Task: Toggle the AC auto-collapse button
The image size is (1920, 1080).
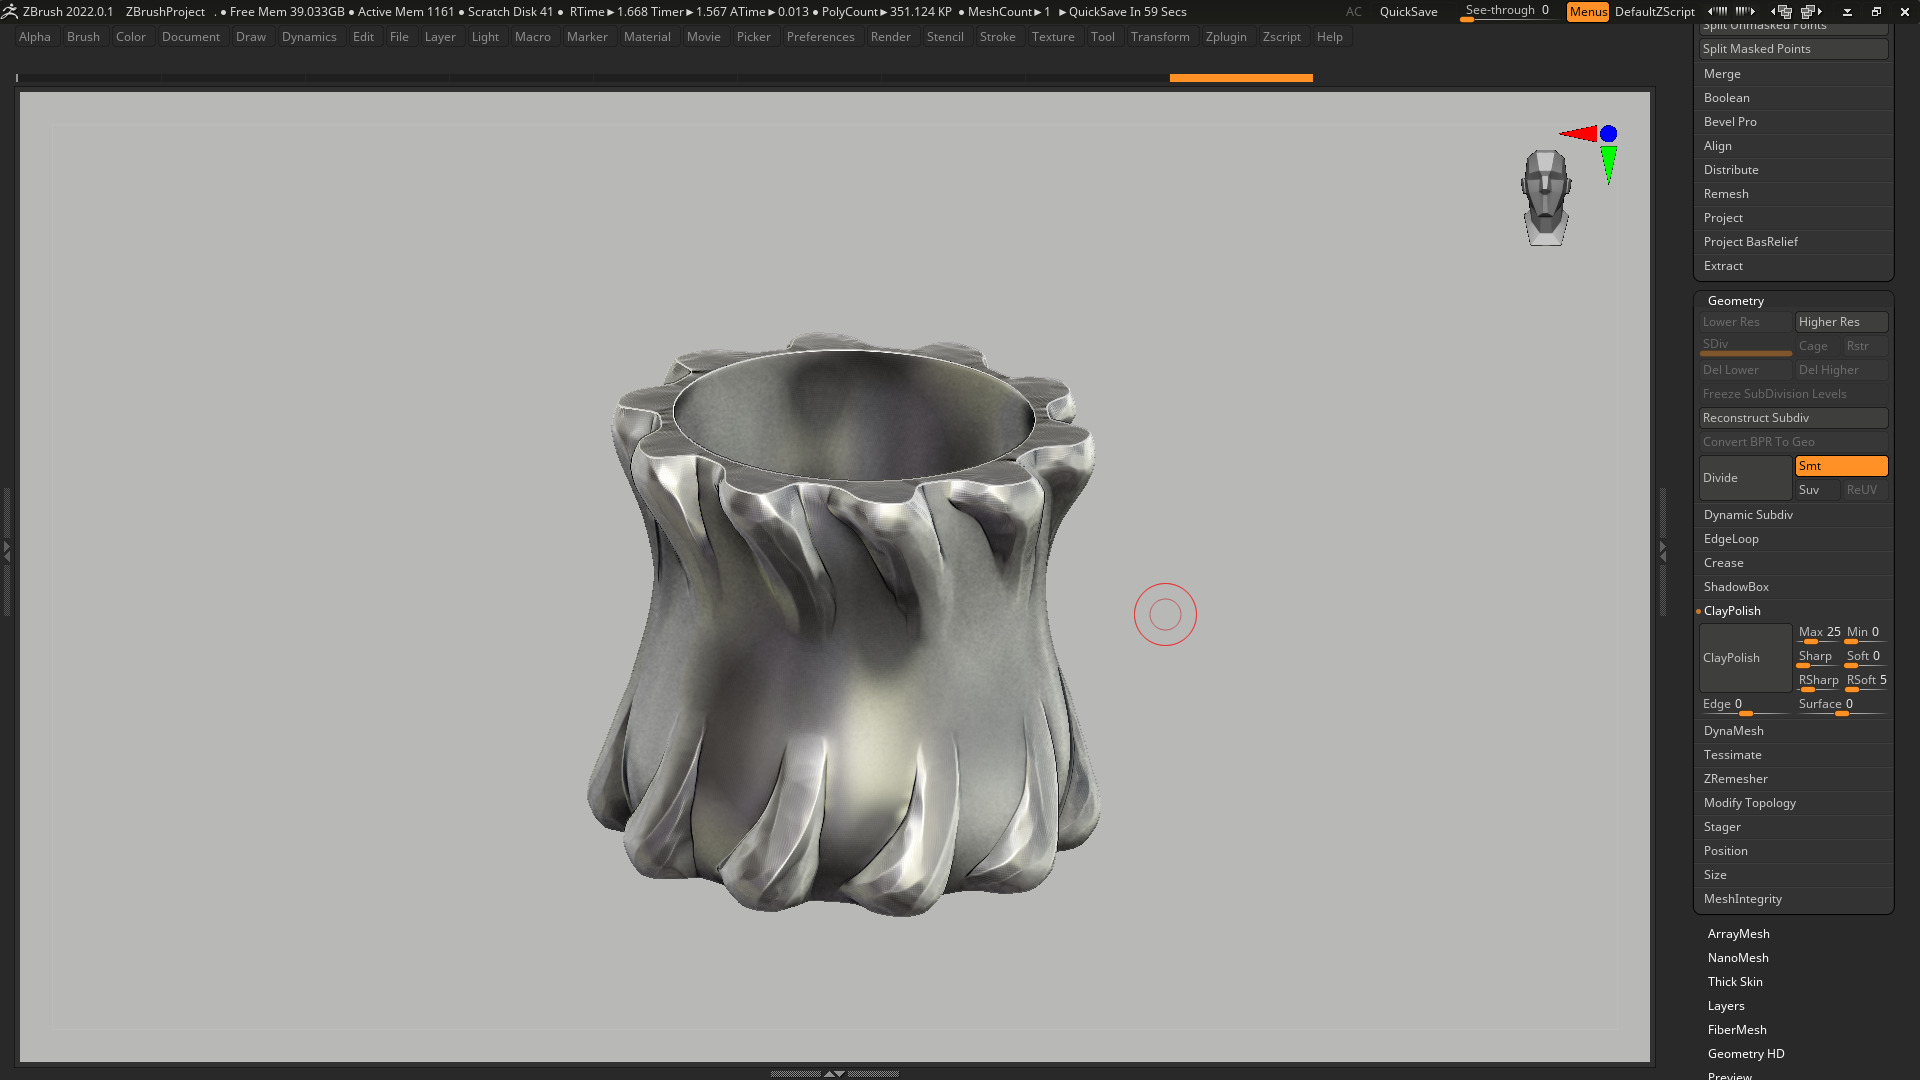Action: 1353,12
